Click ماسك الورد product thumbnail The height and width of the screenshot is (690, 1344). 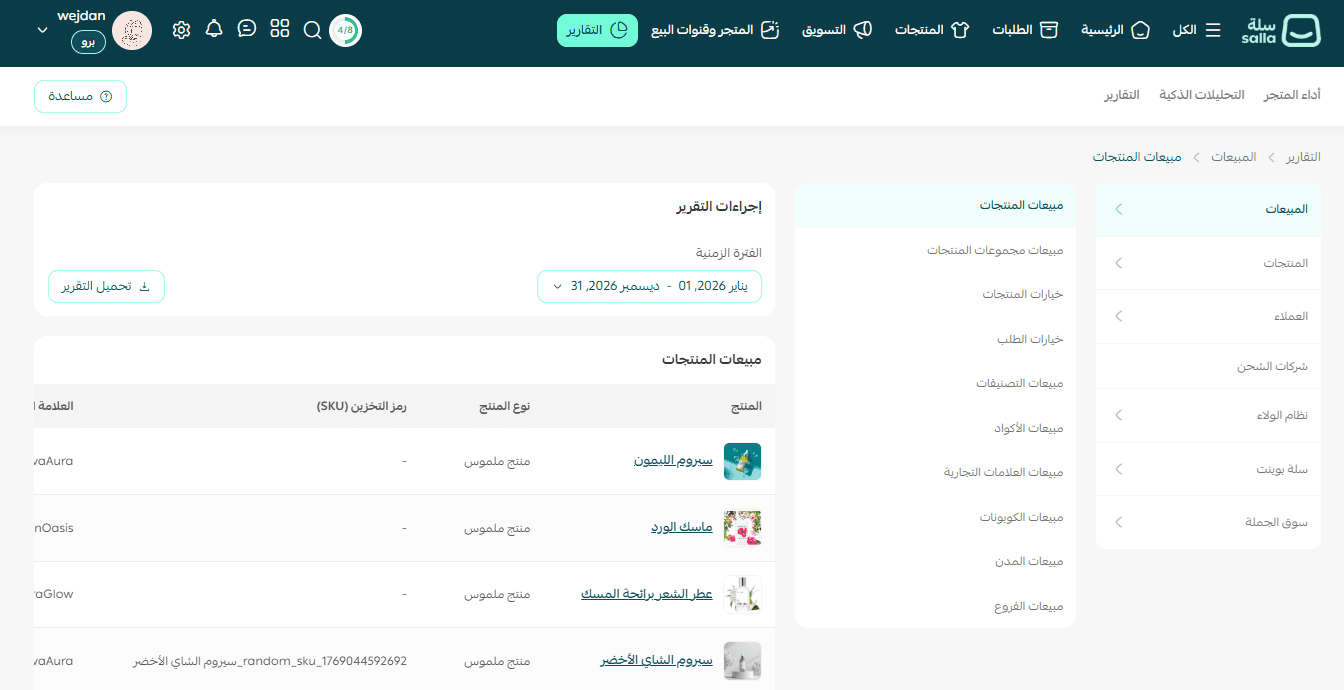click(743, 528)
